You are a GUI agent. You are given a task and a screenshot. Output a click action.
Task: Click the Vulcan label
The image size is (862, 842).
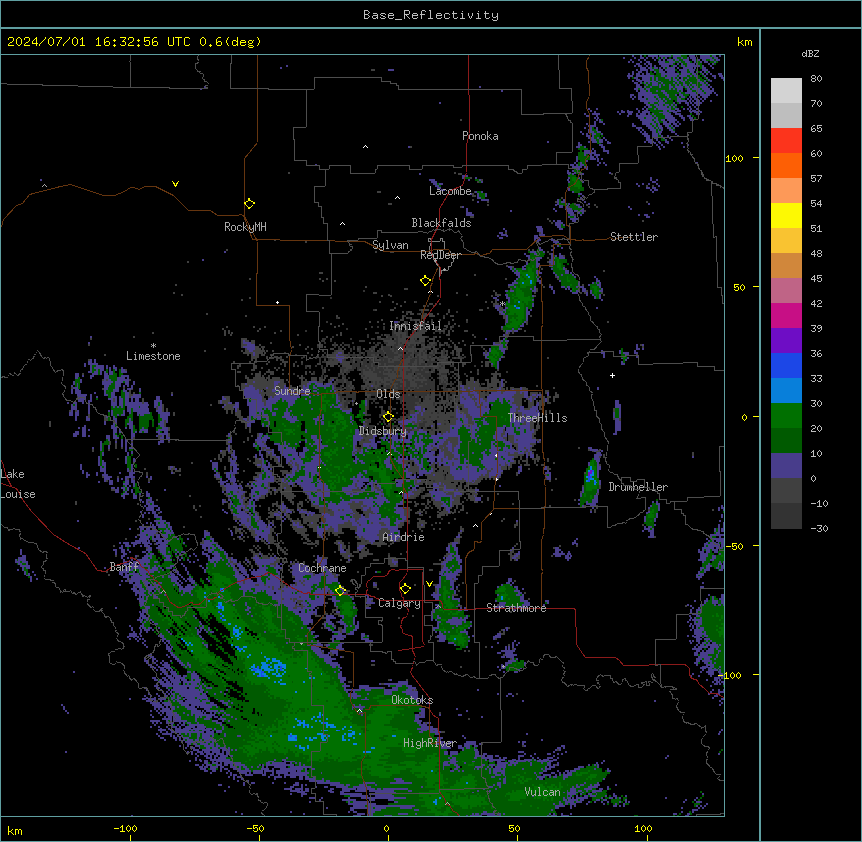point(543,792)
